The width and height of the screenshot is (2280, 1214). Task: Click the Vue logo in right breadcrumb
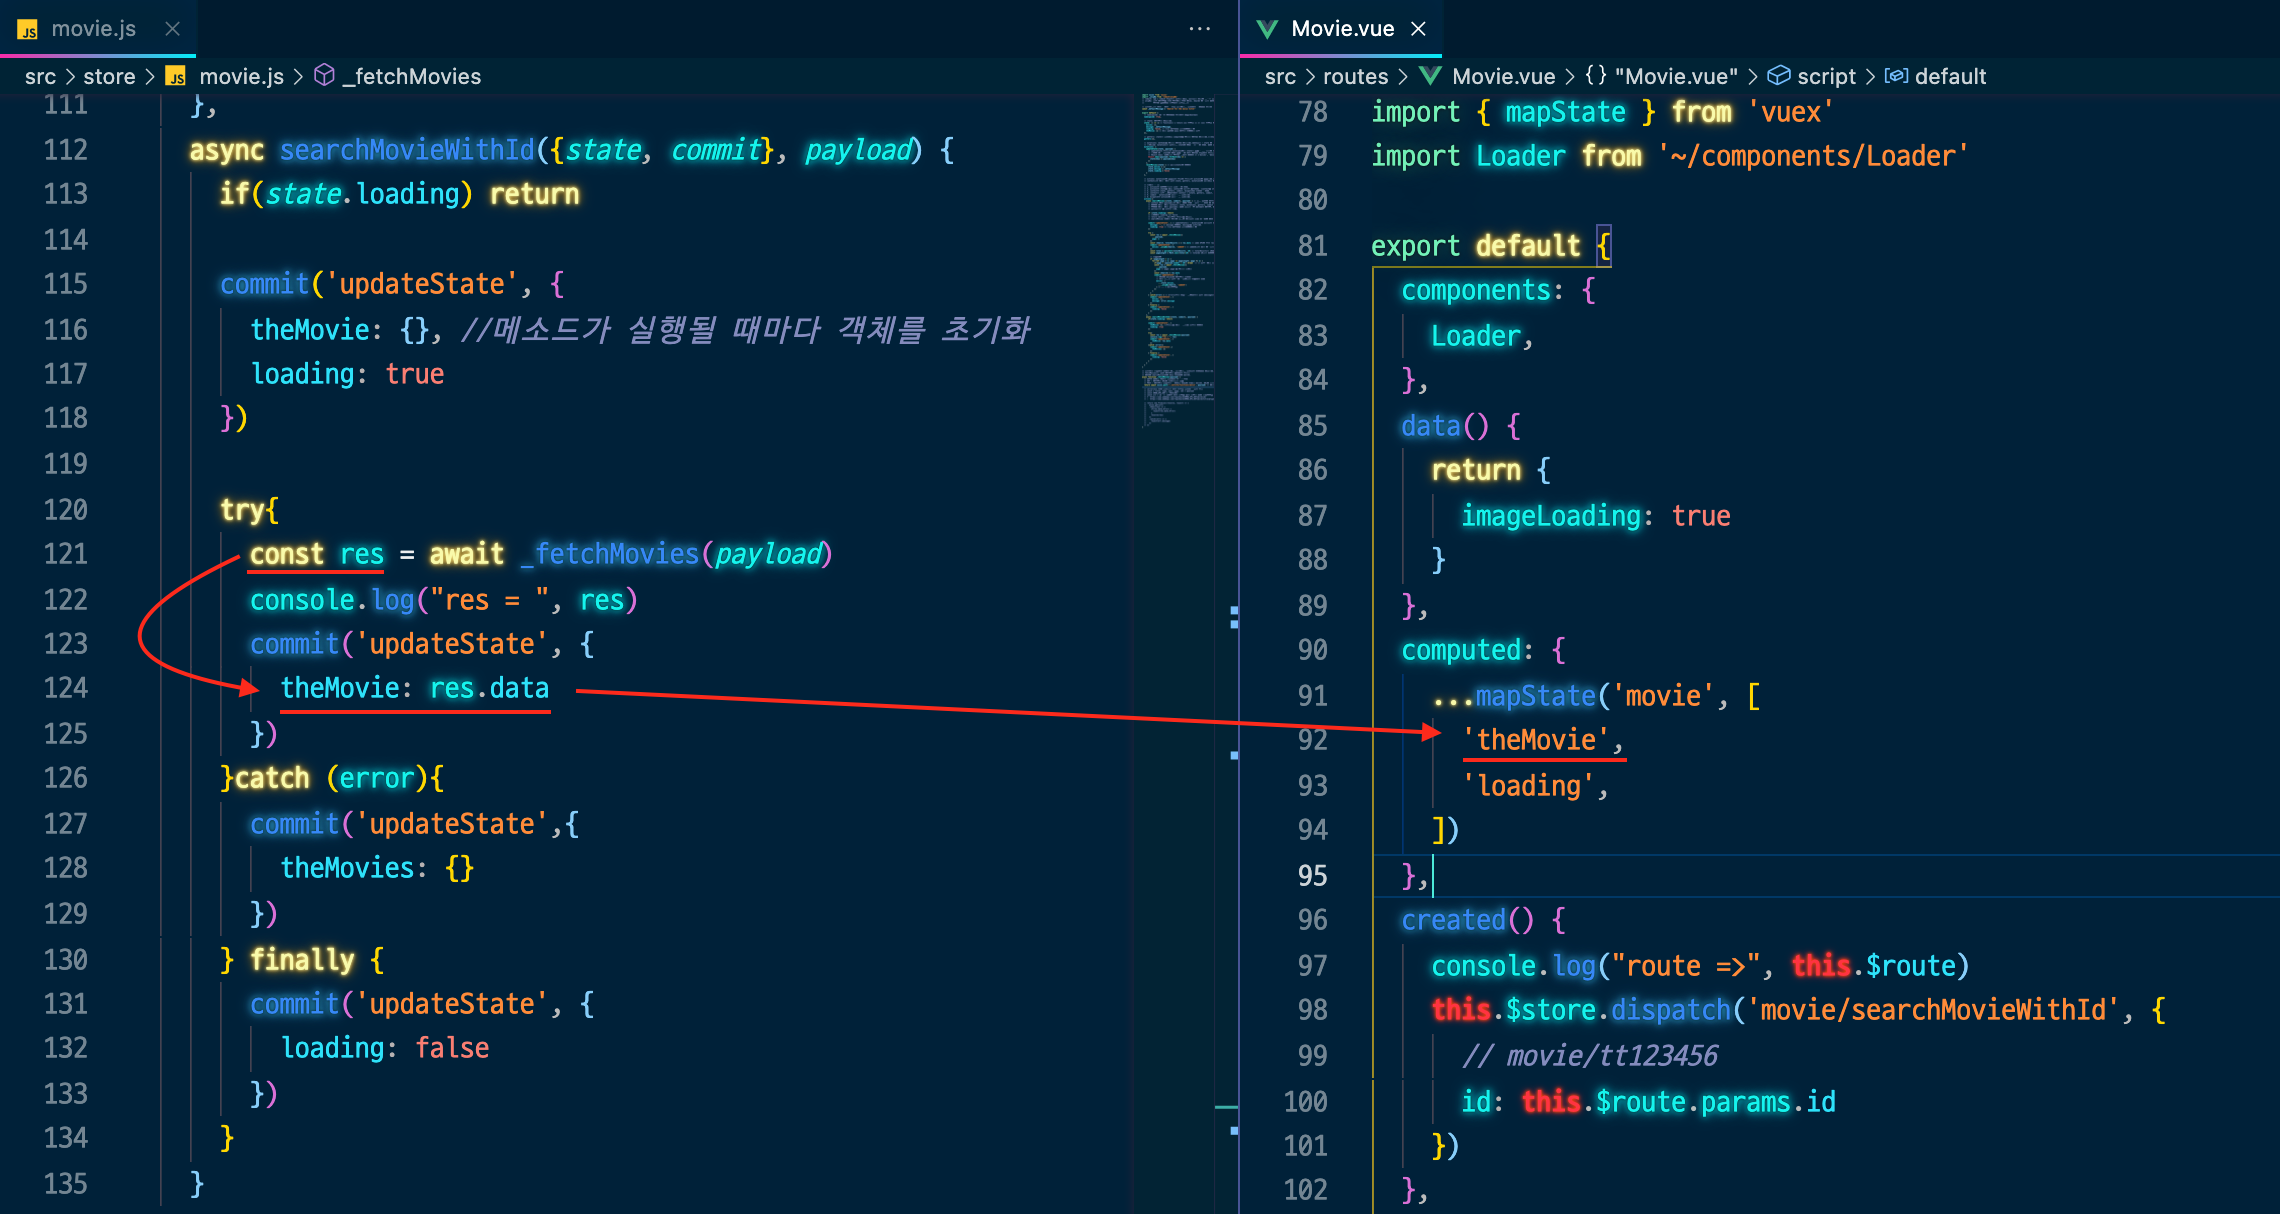pos(1430,76)
